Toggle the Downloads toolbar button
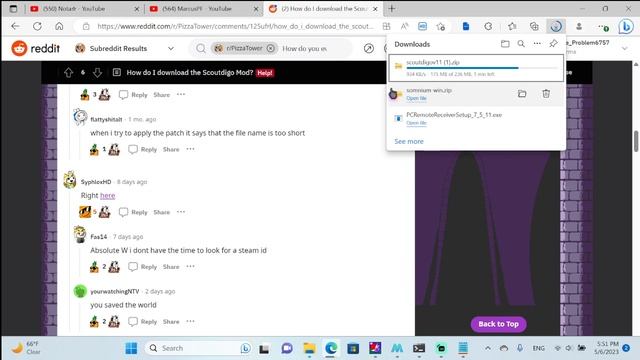Image resolution: width=640 pixels, height=360 pixels. coord(556,27)
